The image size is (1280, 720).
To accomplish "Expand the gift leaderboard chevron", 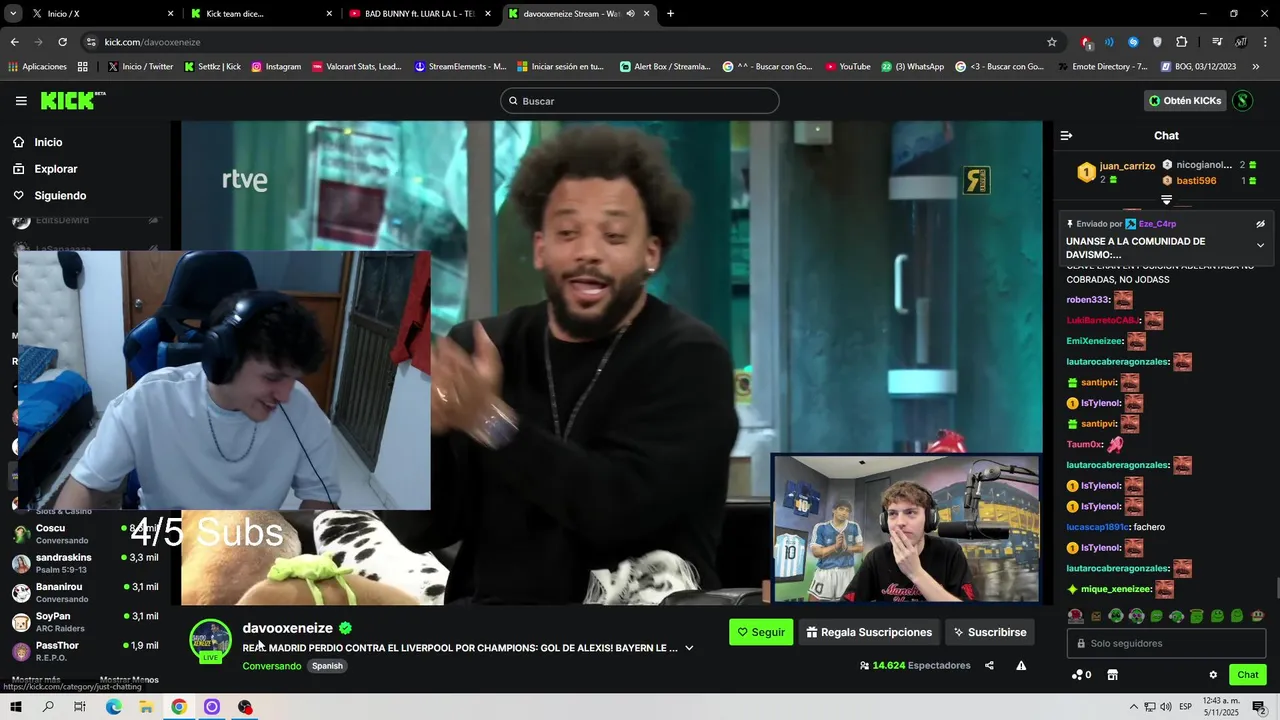I will (x=1166, y=201).
